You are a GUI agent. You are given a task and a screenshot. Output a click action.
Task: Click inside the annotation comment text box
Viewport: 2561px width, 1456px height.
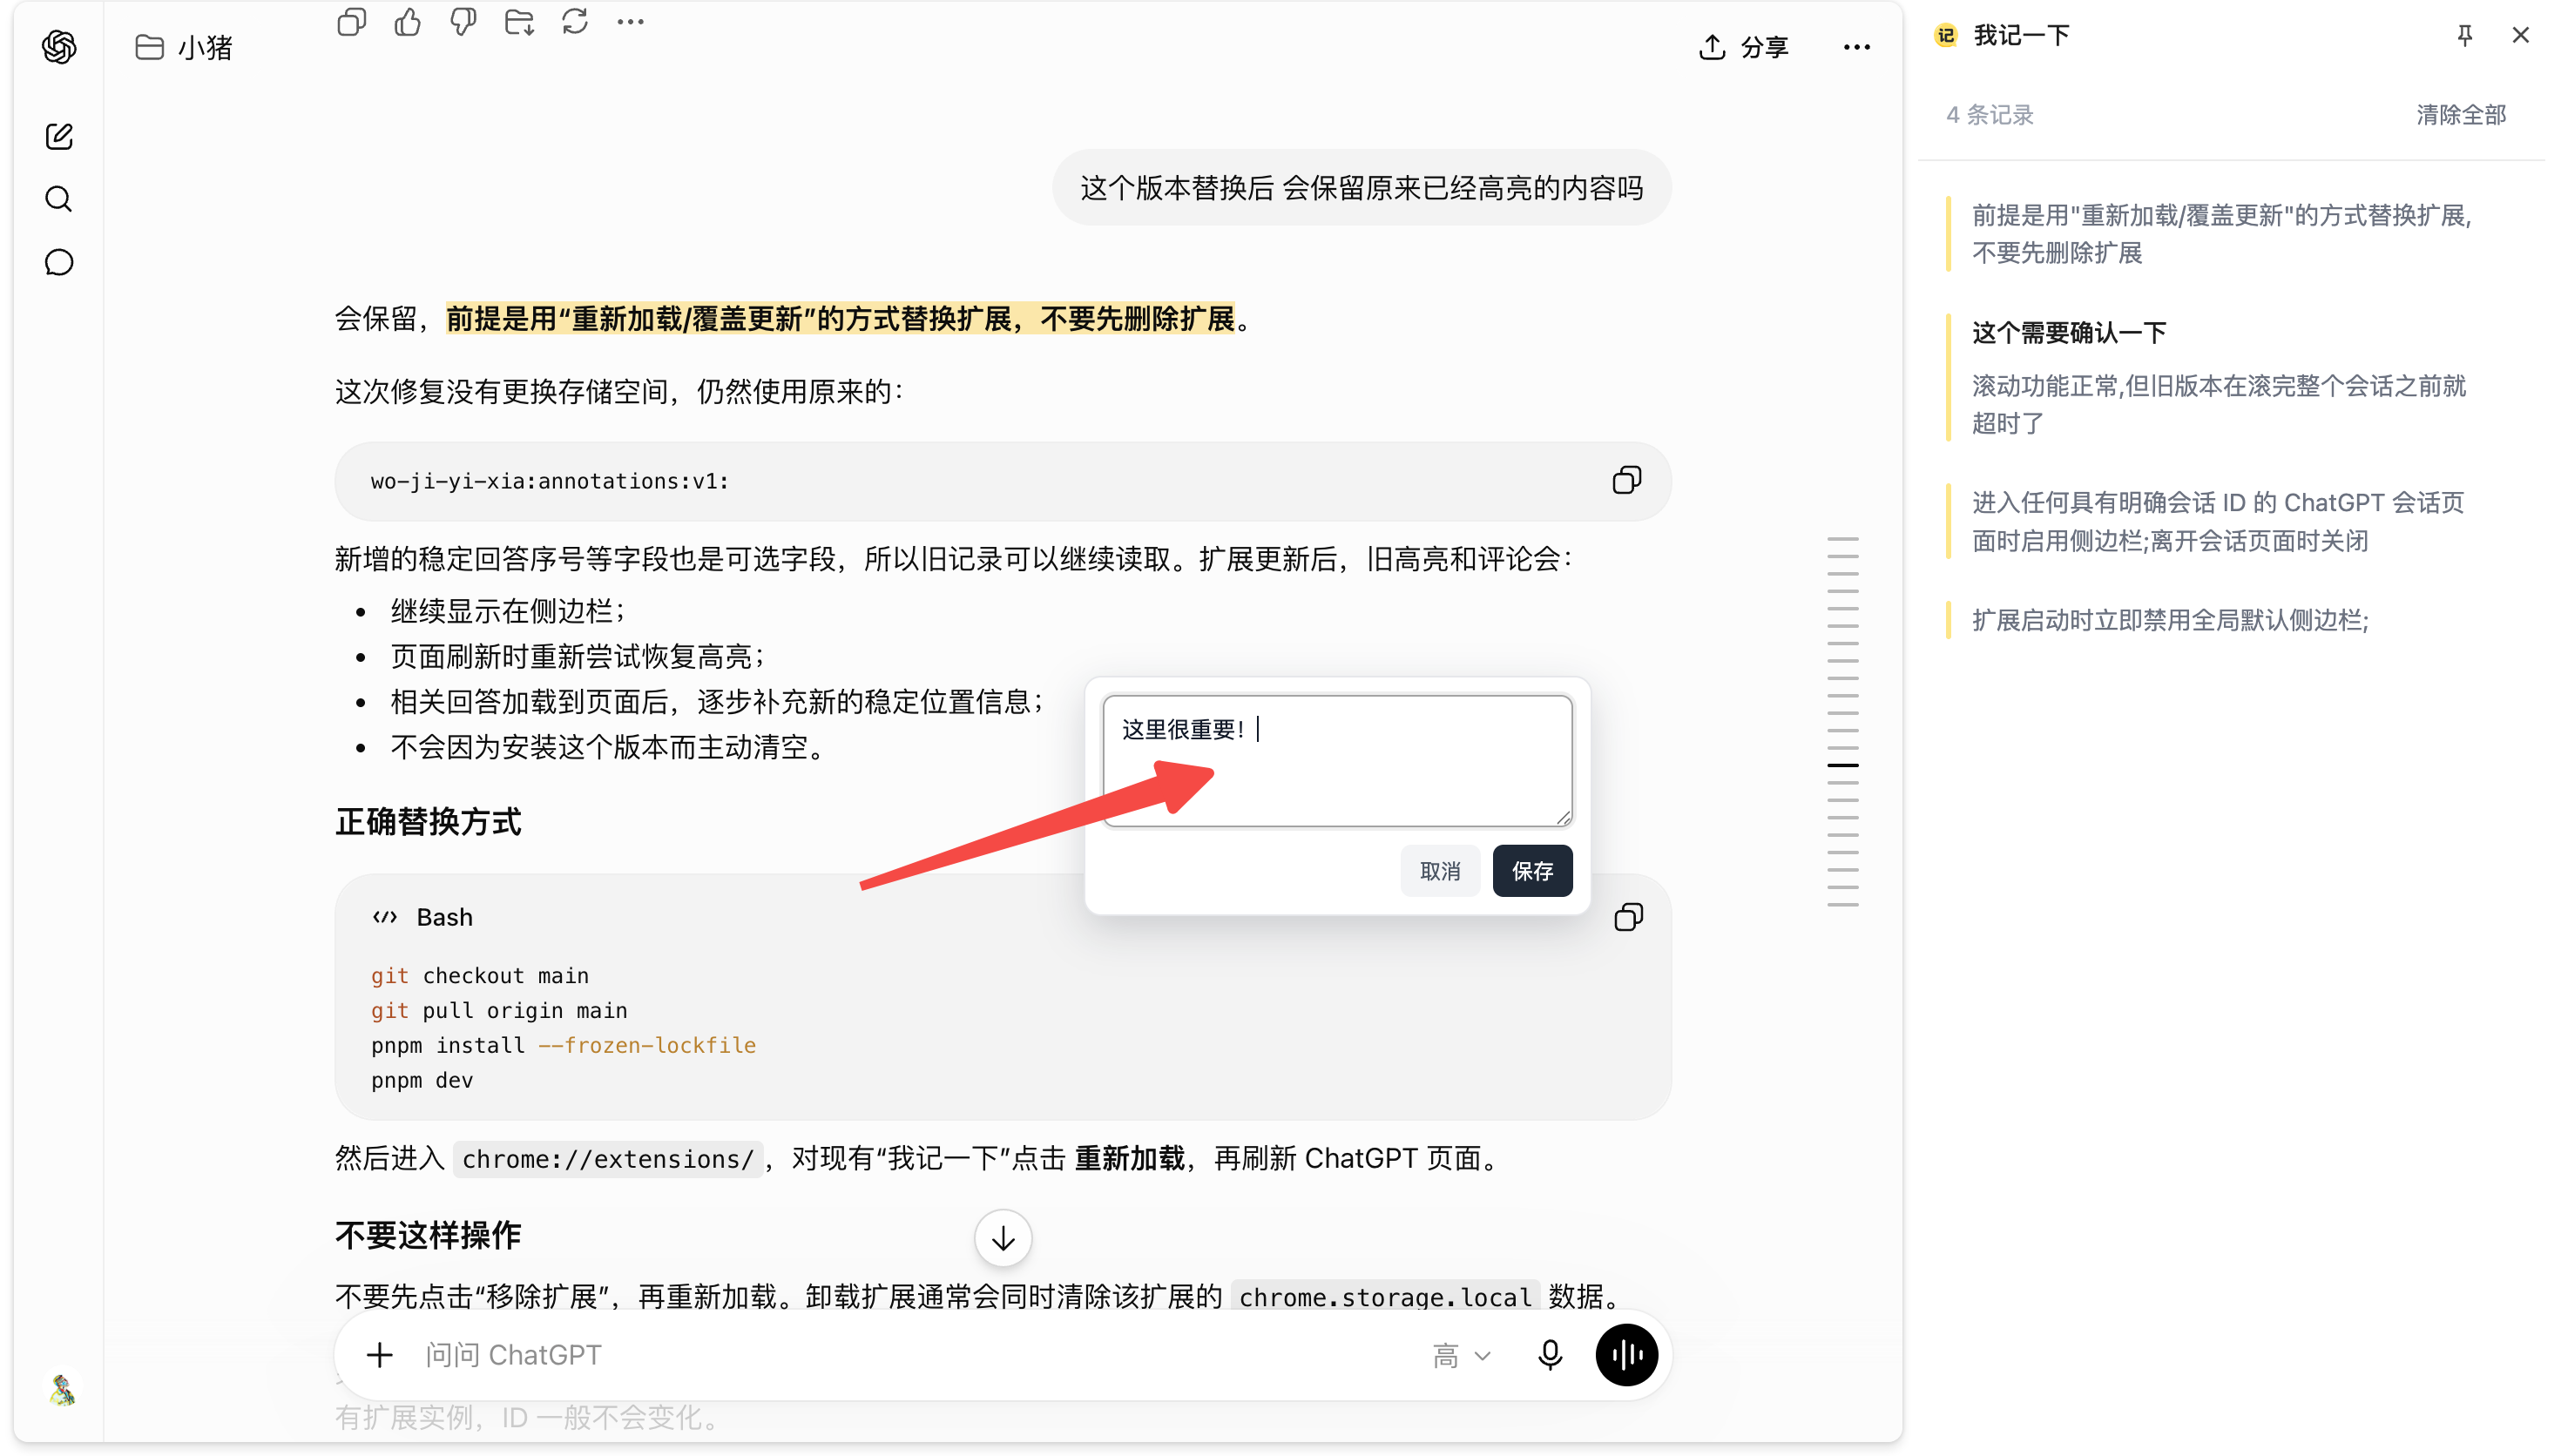coord(1337,761)
